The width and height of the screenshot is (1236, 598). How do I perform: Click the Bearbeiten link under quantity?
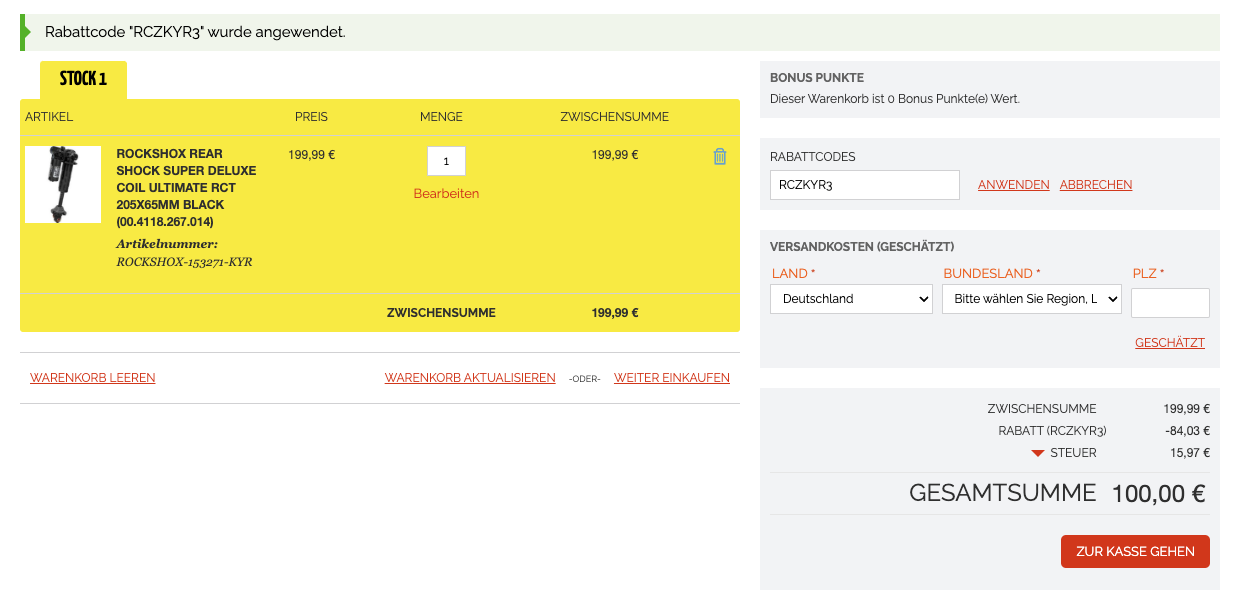point(446,194)
